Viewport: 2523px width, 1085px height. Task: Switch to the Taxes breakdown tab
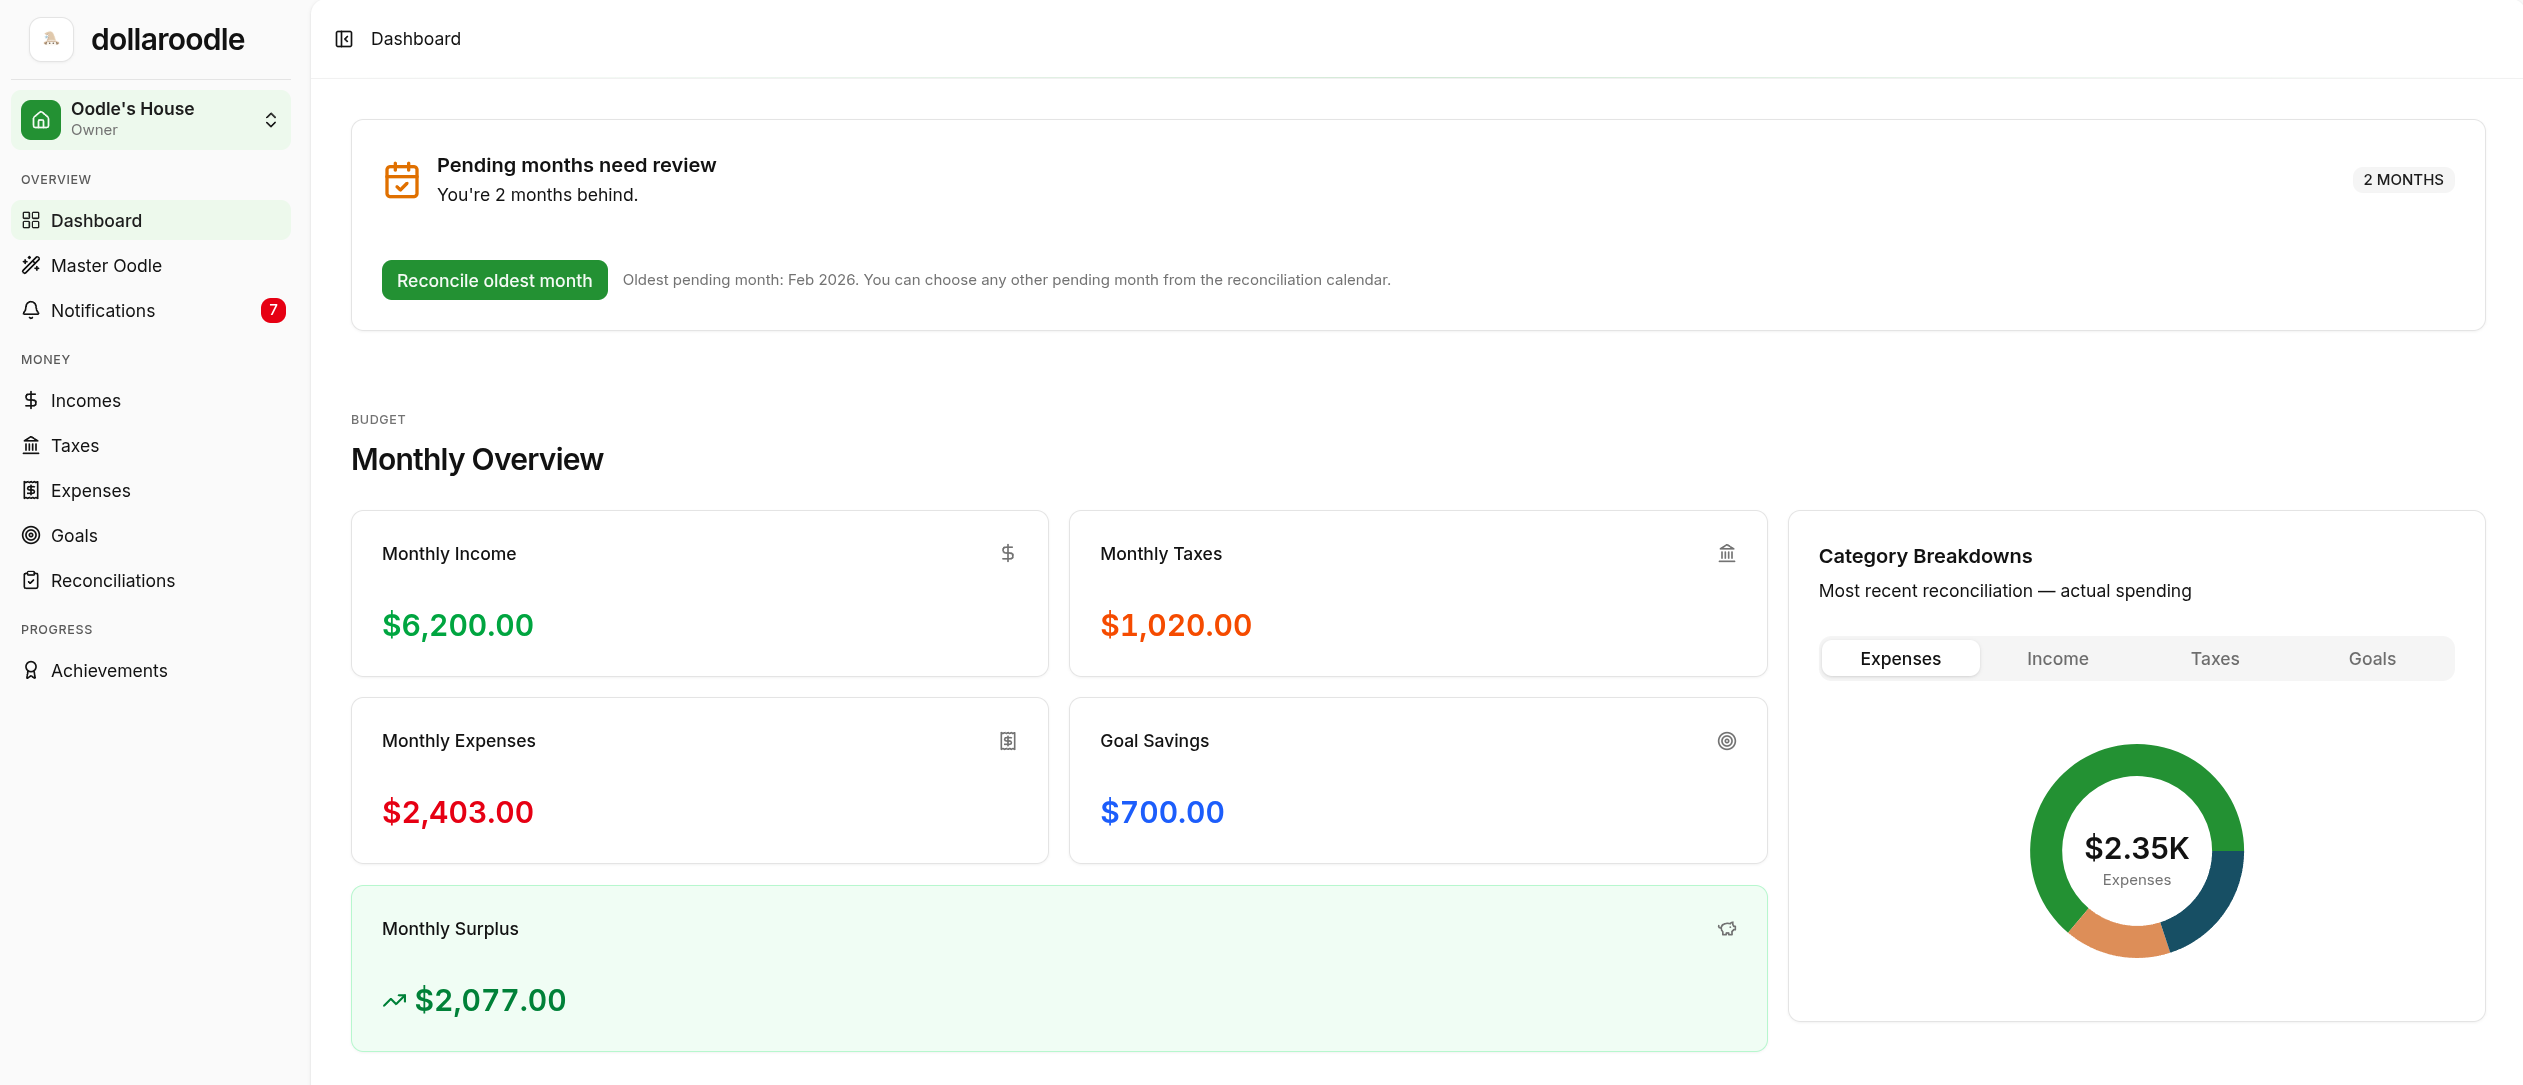click(2214, 659)
